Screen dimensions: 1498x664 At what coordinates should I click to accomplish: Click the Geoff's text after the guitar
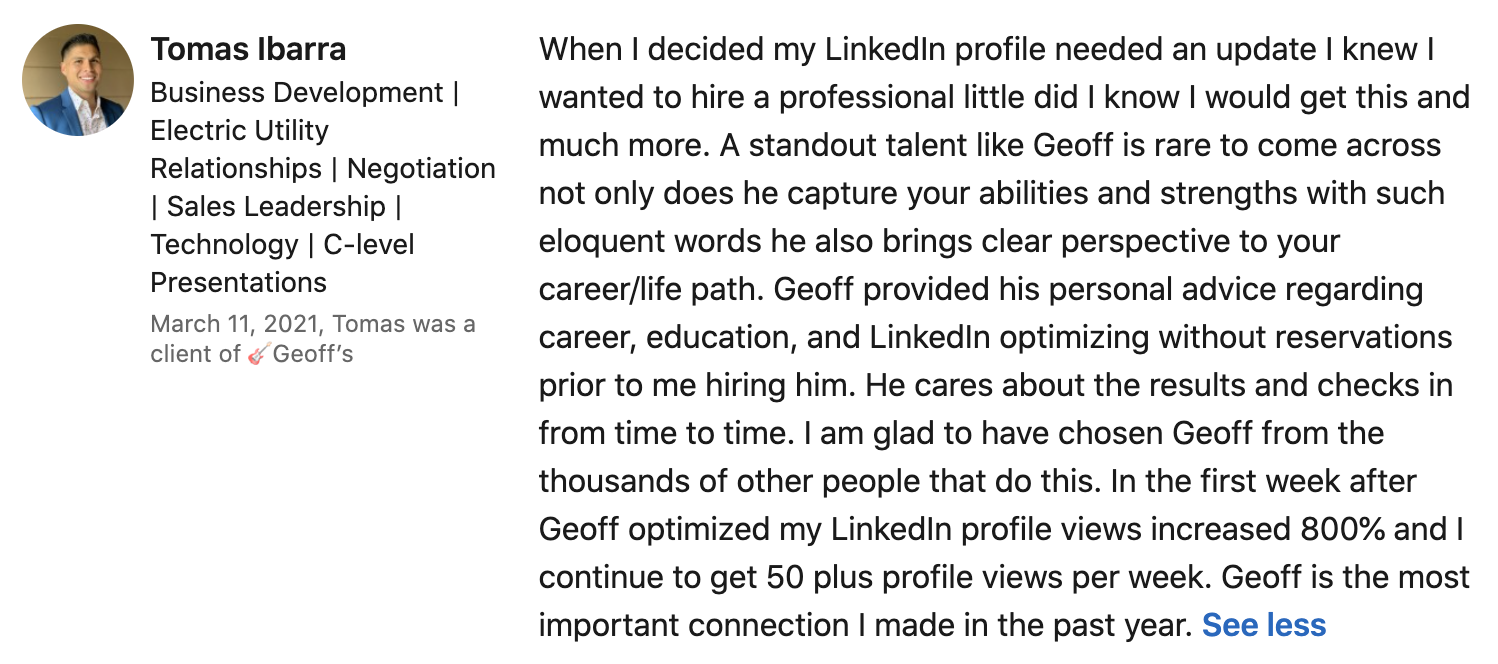pyautogui.click(x=313, y=354)
